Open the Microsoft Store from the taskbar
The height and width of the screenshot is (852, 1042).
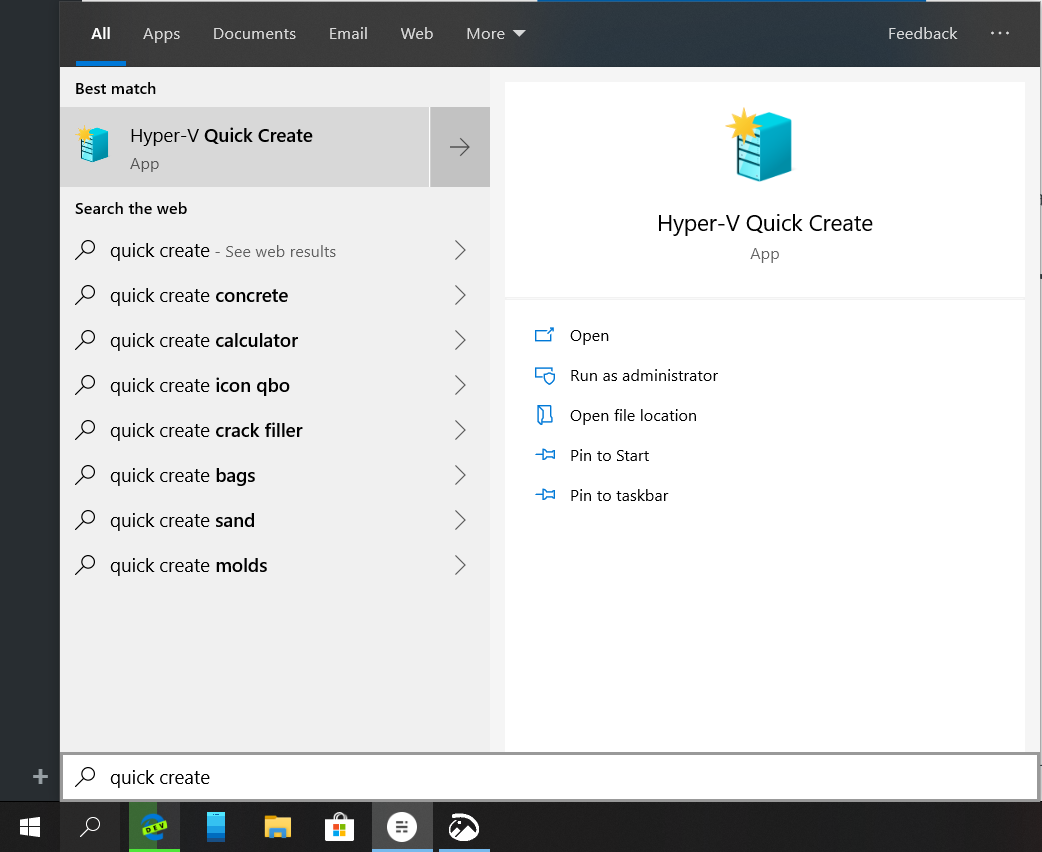pyautogui.click(x=339, y=827)
